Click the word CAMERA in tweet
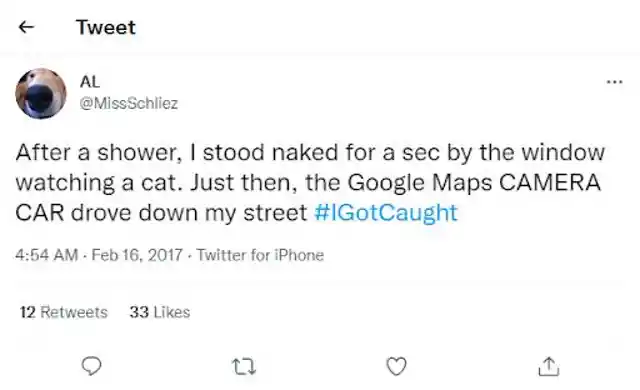This screenshot has height=390, width=640. [x=550, y=182]
